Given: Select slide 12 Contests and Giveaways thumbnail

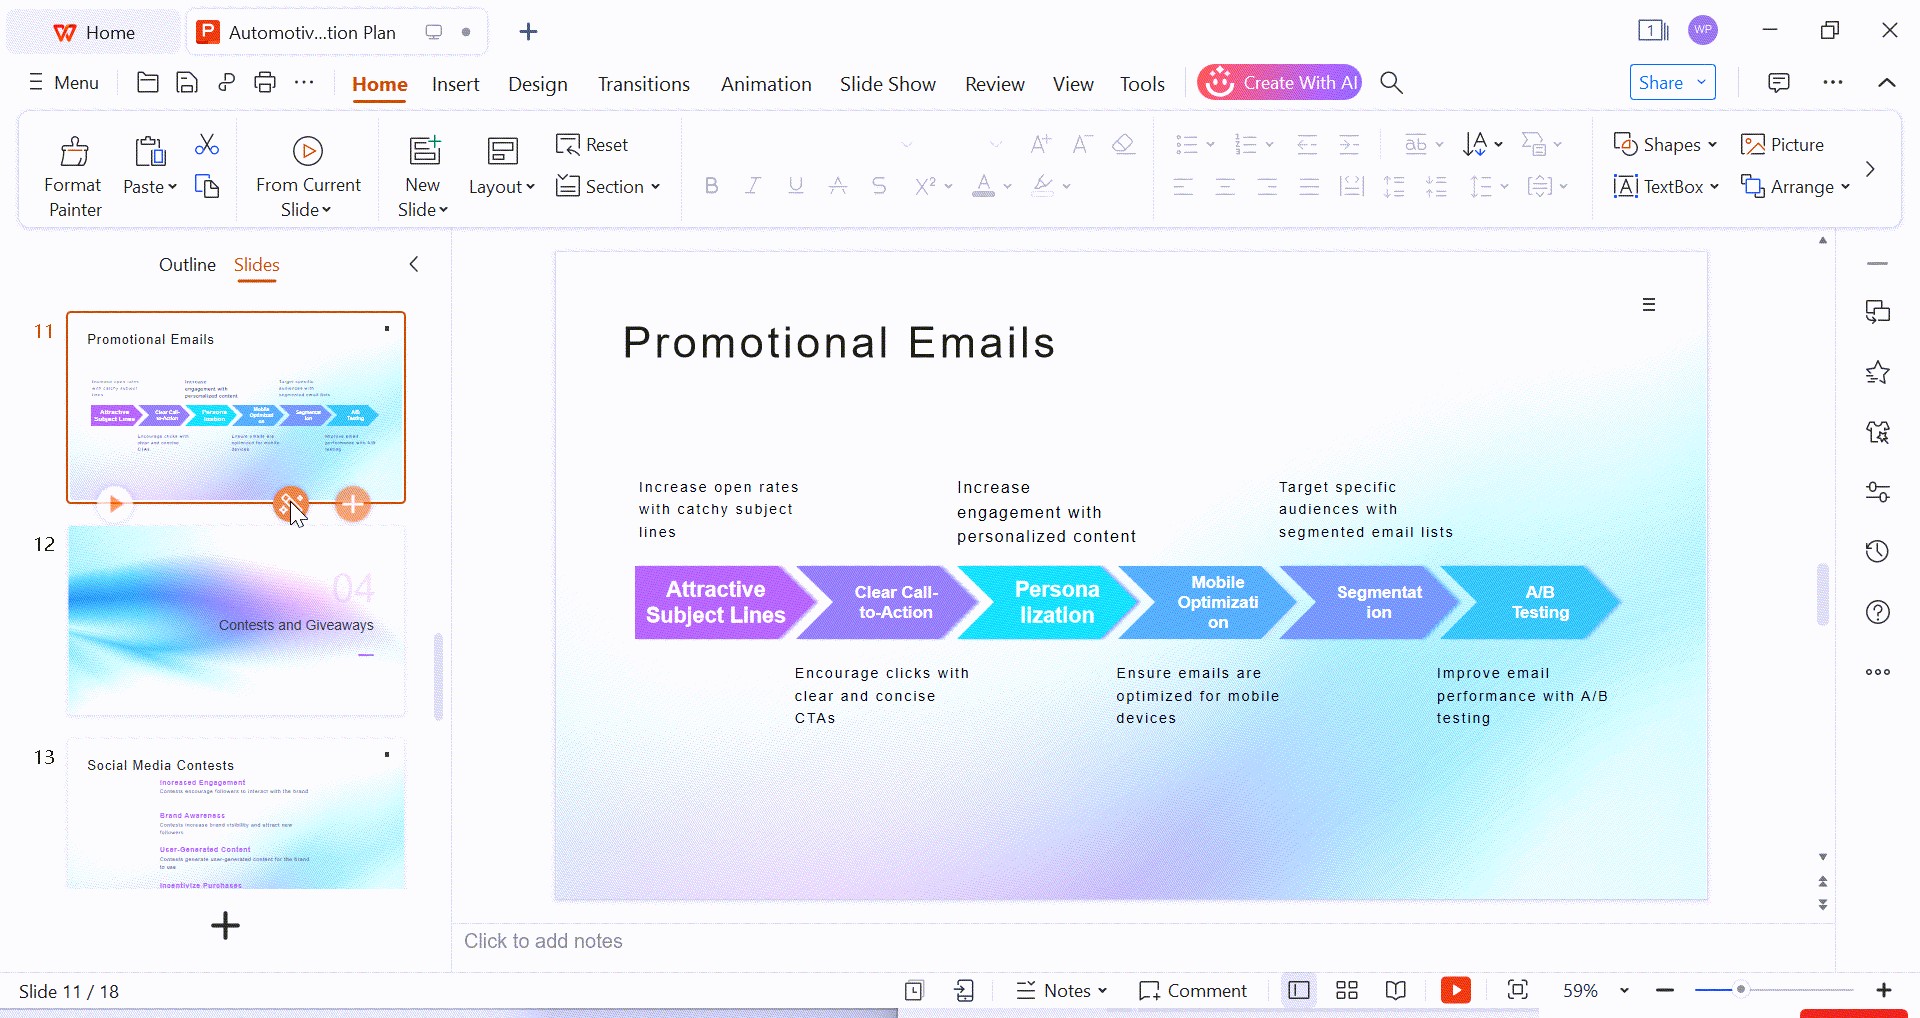Looking at the screenshot, I should click(236, 621).
